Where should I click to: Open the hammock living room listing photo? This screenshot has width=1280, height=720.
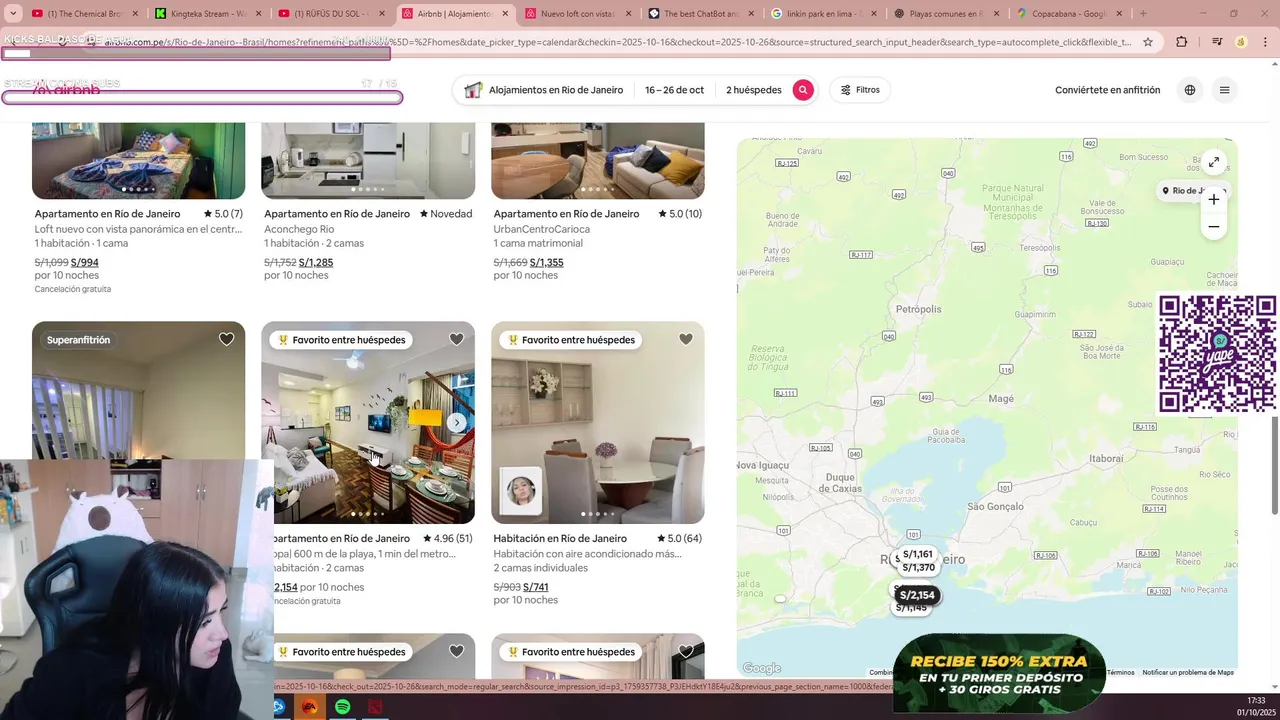point(368,422)
